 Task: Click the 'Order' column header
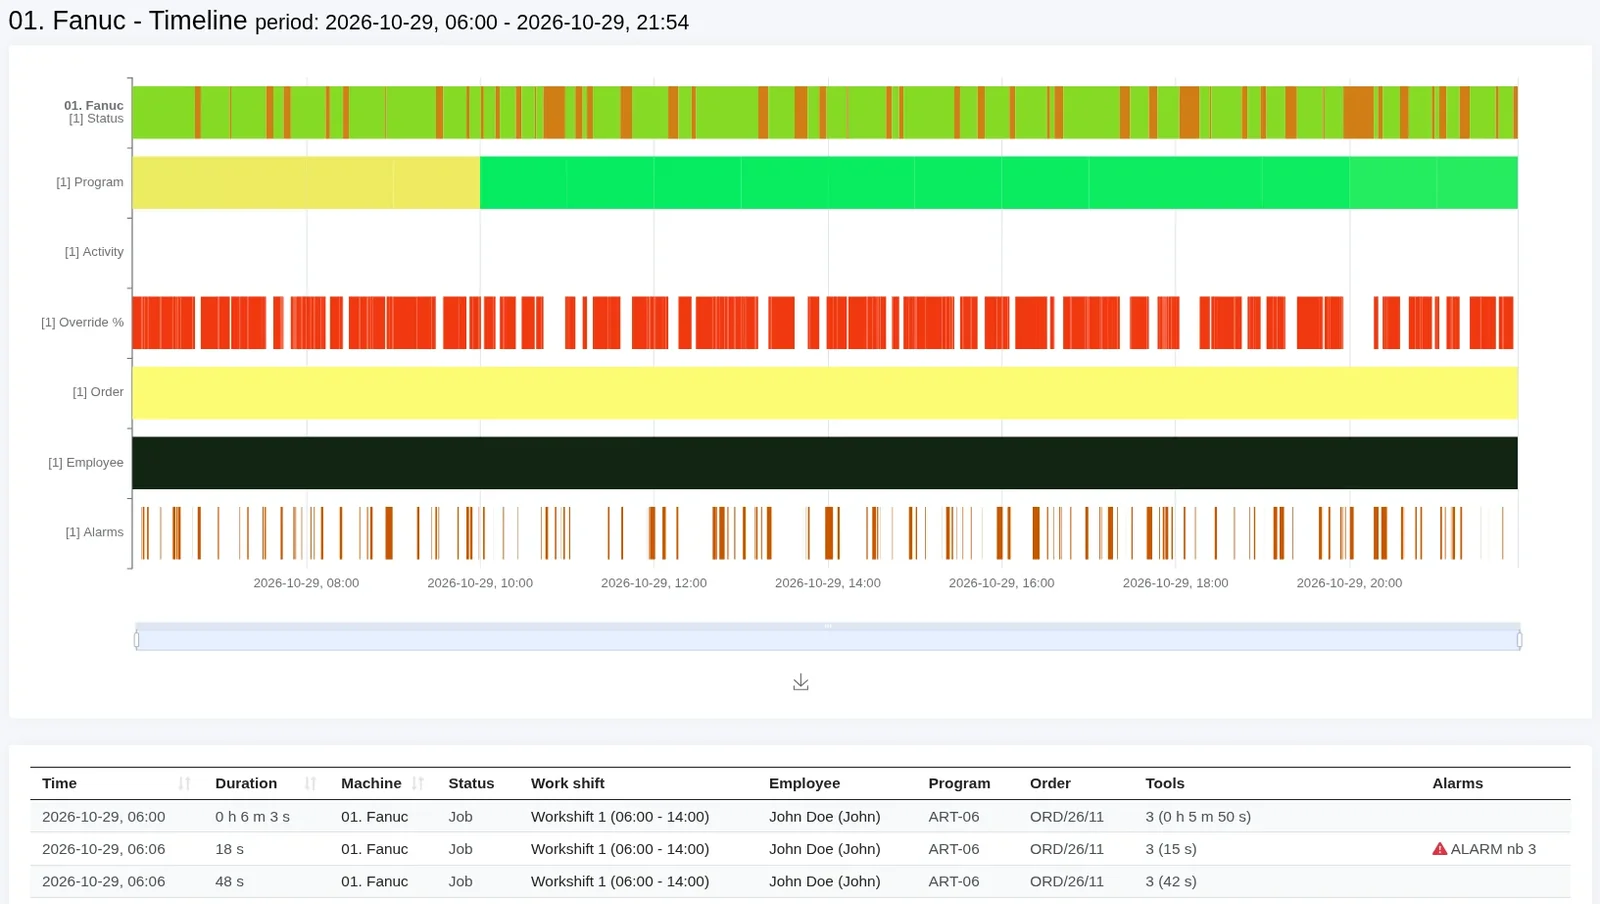(1050, 783)
